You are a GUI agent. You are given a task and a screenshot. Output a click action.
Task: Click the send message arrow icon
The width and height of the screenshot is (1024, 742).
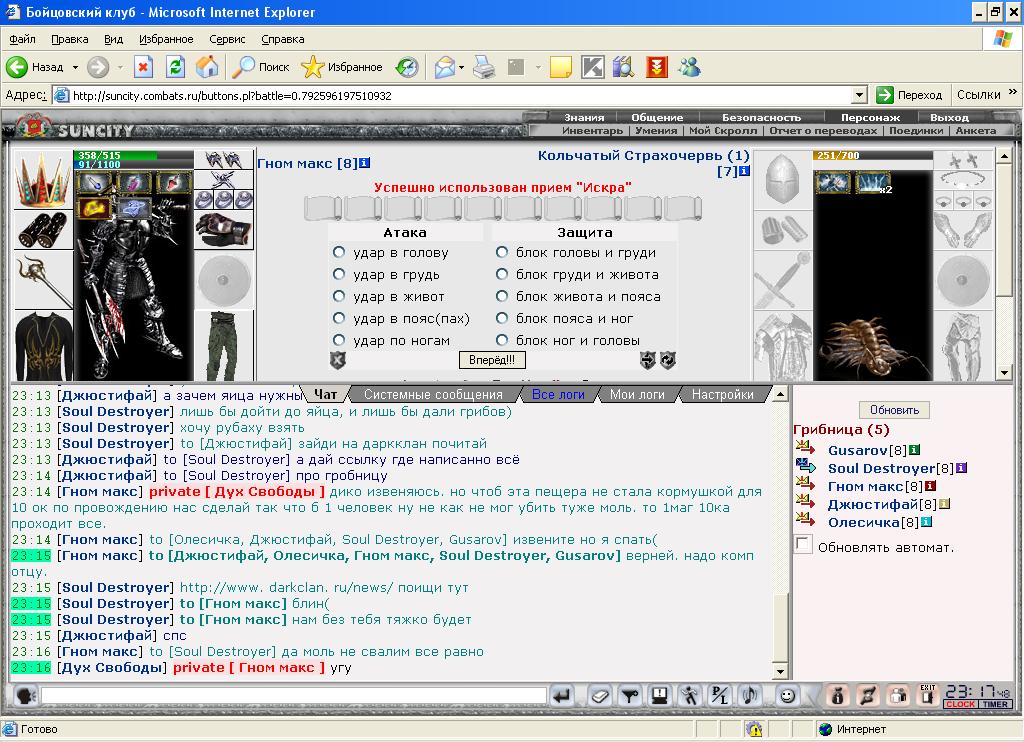[562, 696]
